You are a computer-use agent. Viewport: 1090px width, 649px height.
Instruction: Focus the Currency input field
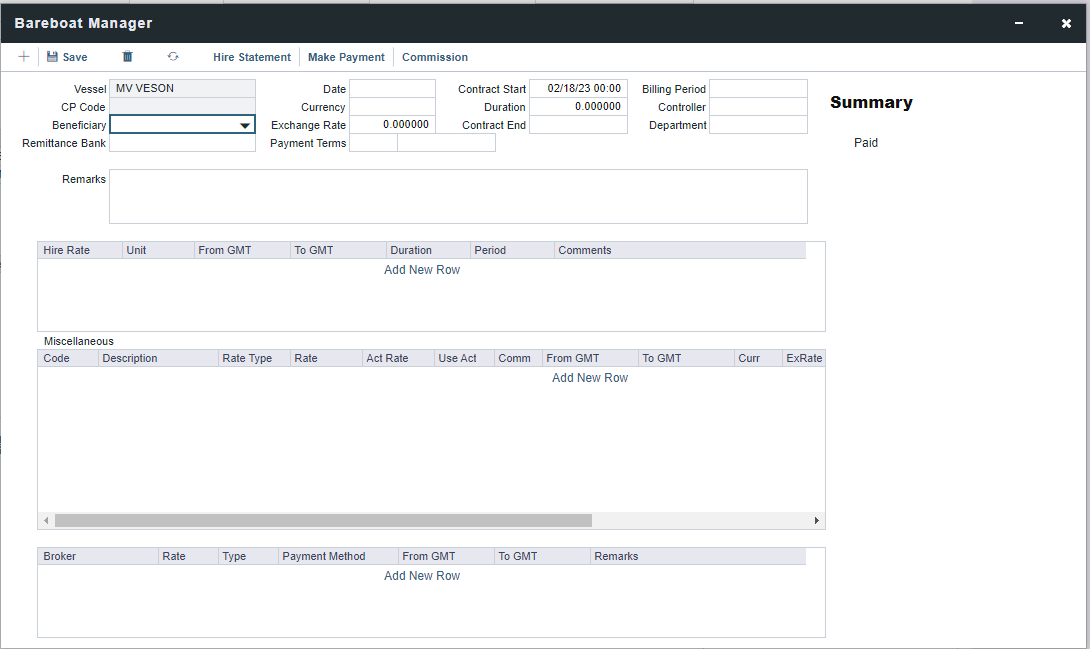click(x=392, y=107)
